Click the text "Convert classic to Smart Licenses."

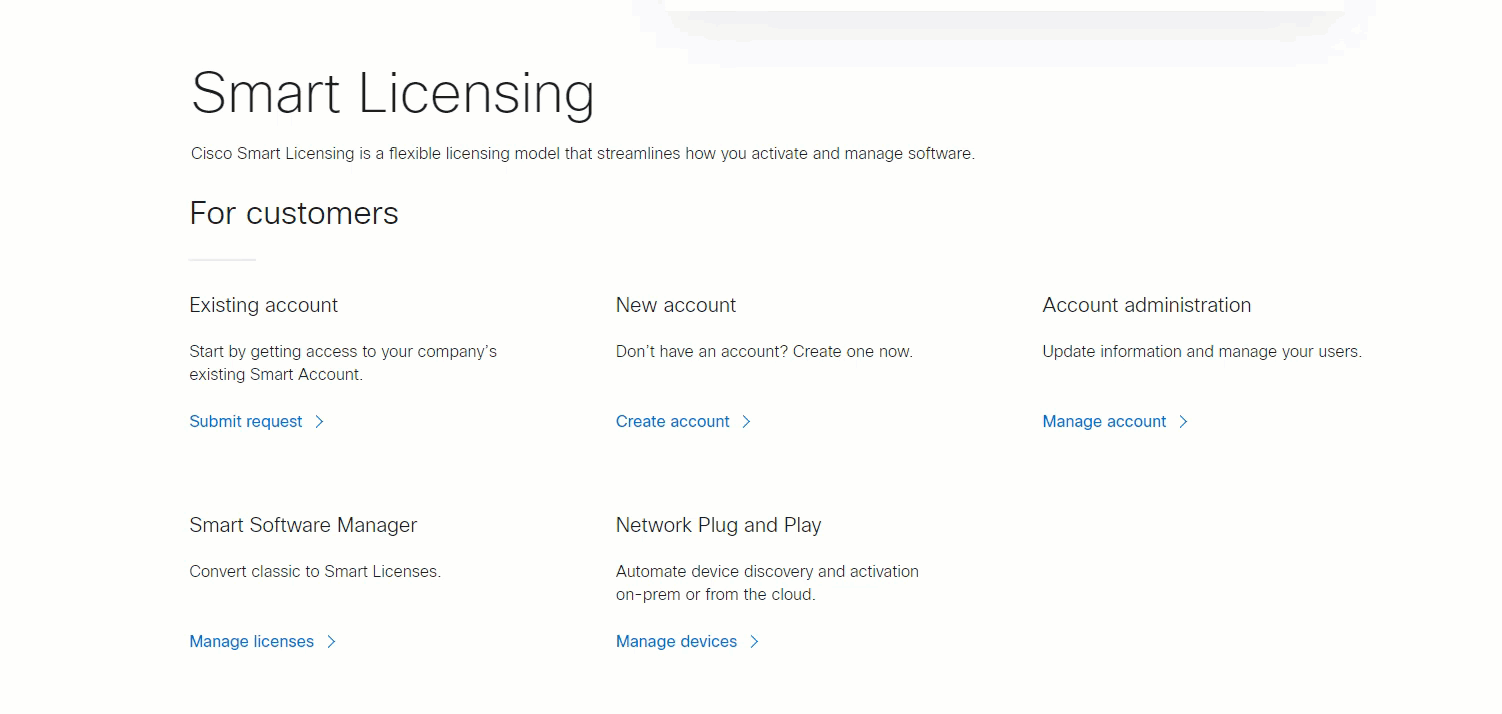[315, 572]
